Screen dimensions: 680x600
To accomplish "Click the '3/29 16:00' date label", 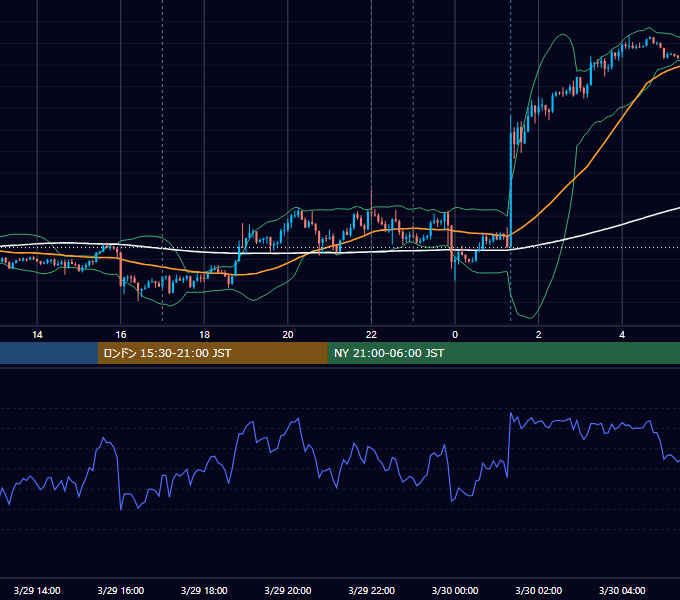I will [x=121, y=590].
